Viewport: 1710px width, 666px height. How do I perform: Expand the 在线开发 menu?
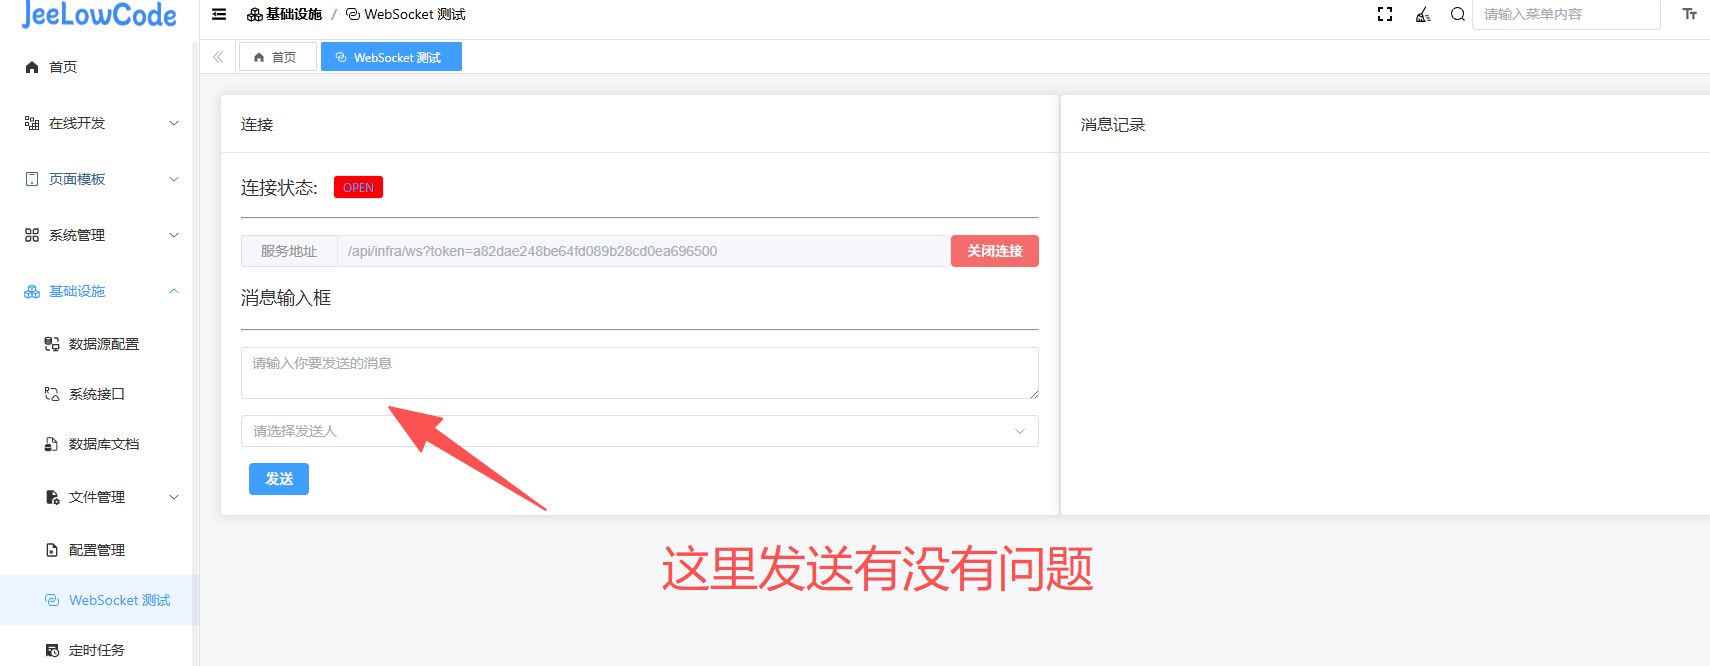pos(100,123)
